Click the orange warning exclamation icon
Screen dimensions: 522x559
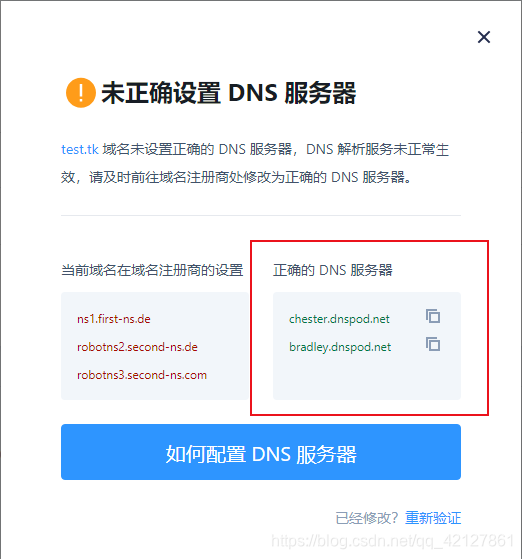[81, 93]
